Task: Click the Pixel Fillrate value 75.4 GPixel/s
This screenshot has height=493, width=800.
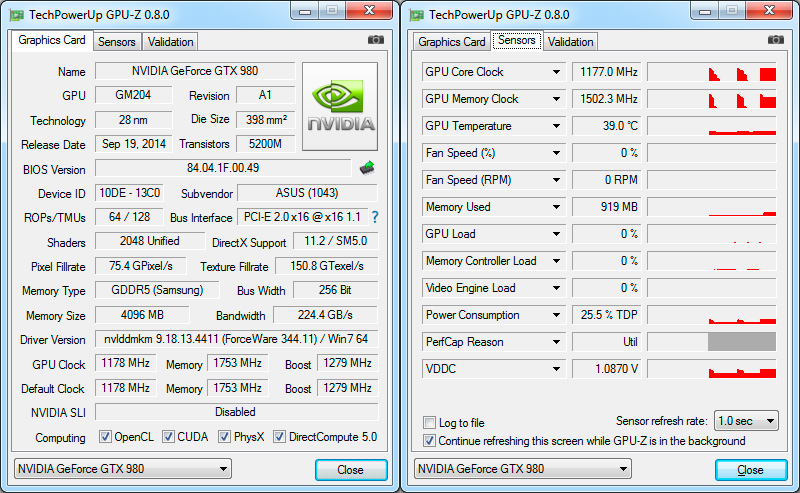Action: [x=141, y=266]
